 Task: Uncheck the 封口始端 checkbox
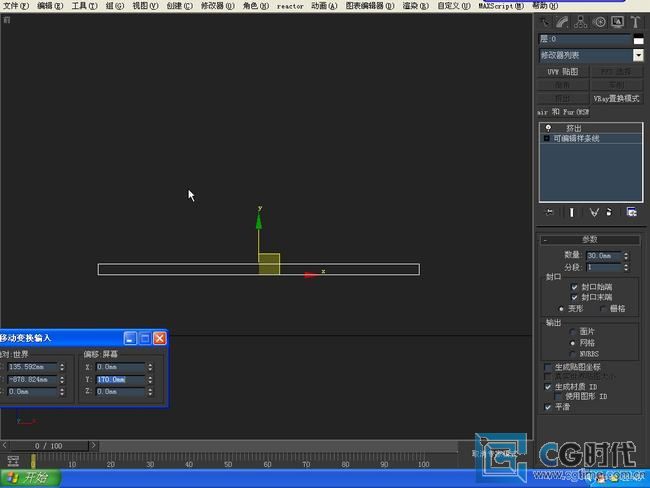tap(574, 286)
